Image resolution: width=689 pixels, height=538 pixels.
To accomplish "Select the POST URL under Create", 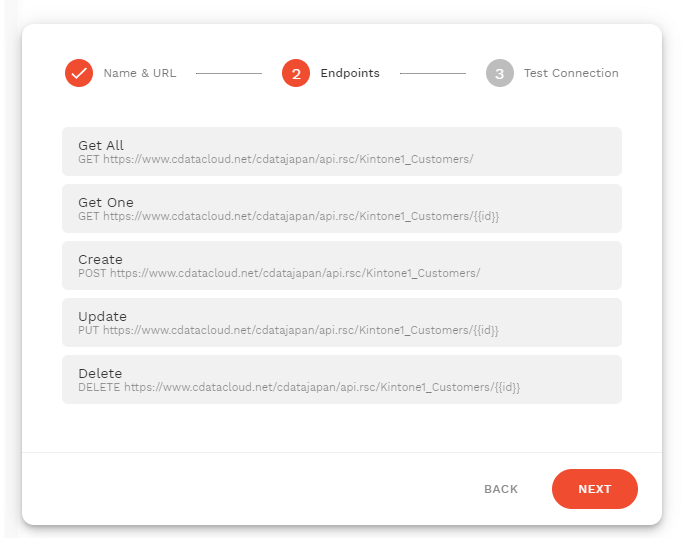I will 279,273.
